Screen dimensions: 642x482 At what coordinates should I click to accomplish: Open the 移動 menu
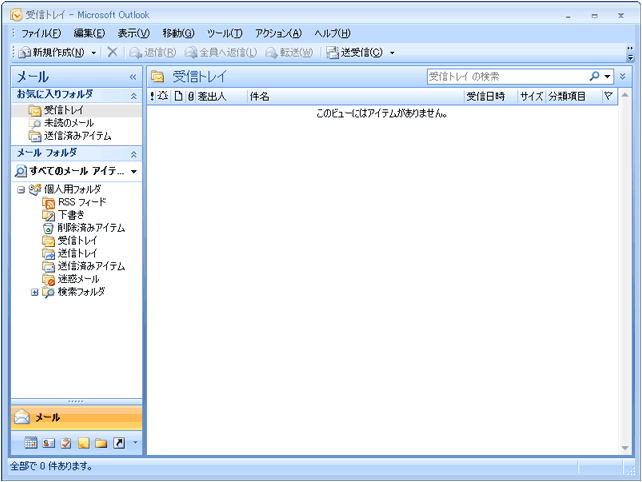[x=178, y=33]
